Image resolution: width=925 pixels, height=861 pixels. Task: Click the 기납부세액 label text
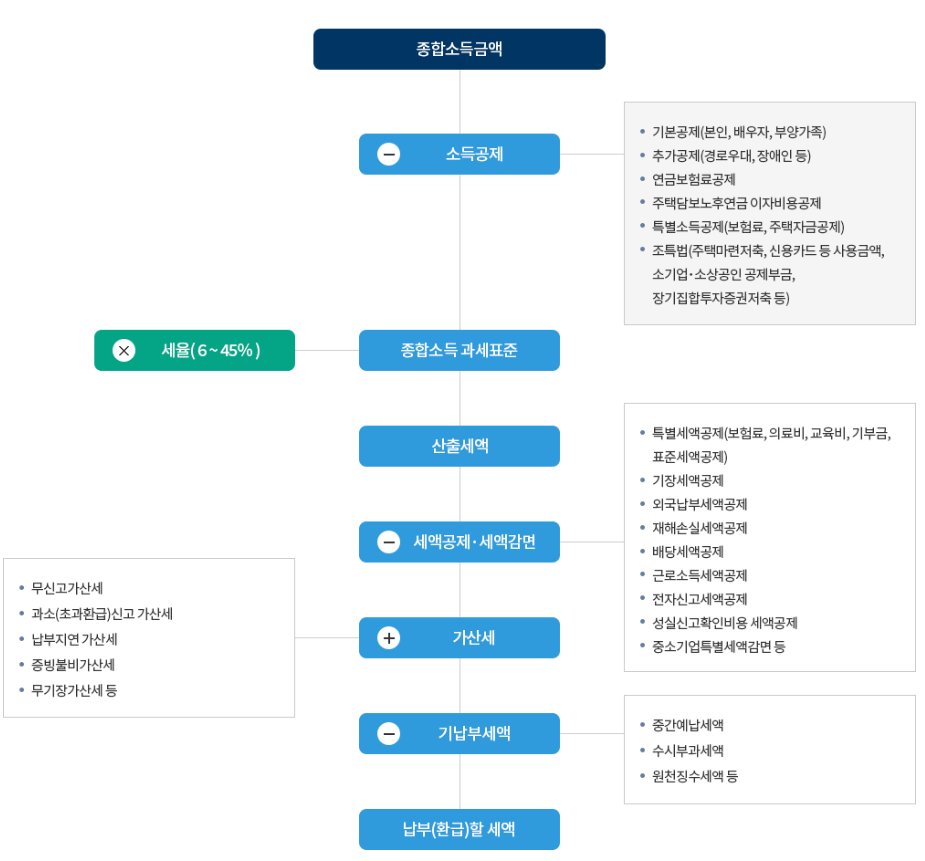click(474, 734)
